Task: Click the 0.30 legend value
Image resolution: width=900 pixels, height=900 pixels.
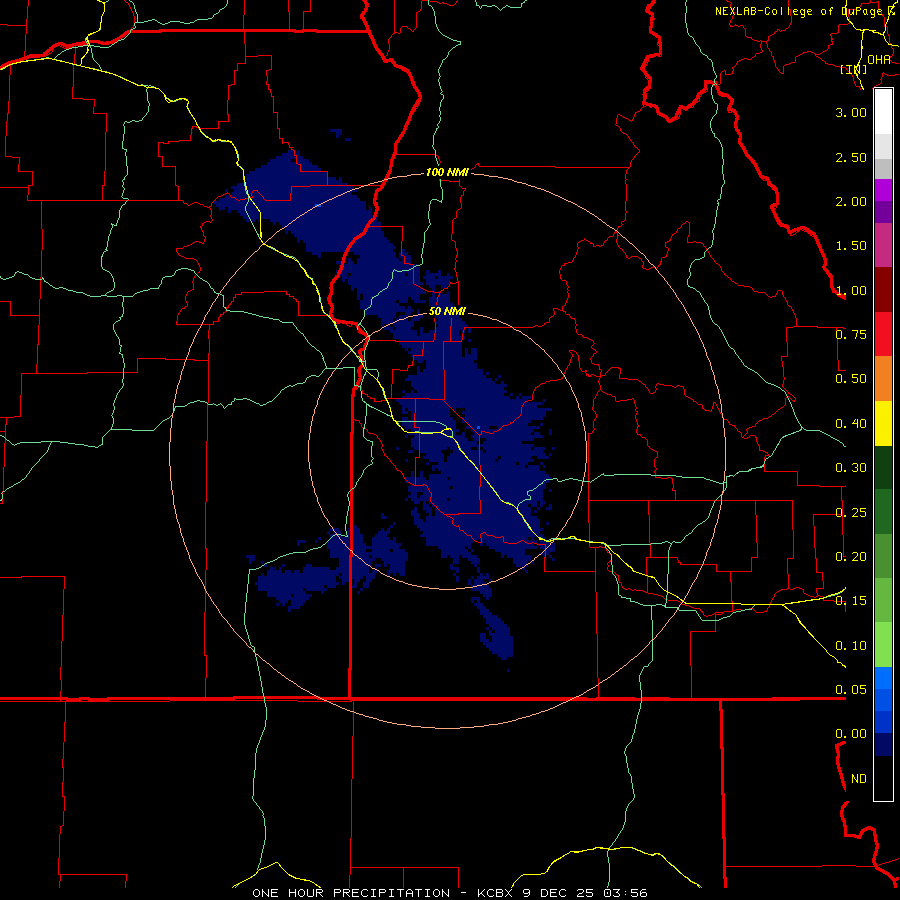Action: [851, 468]
